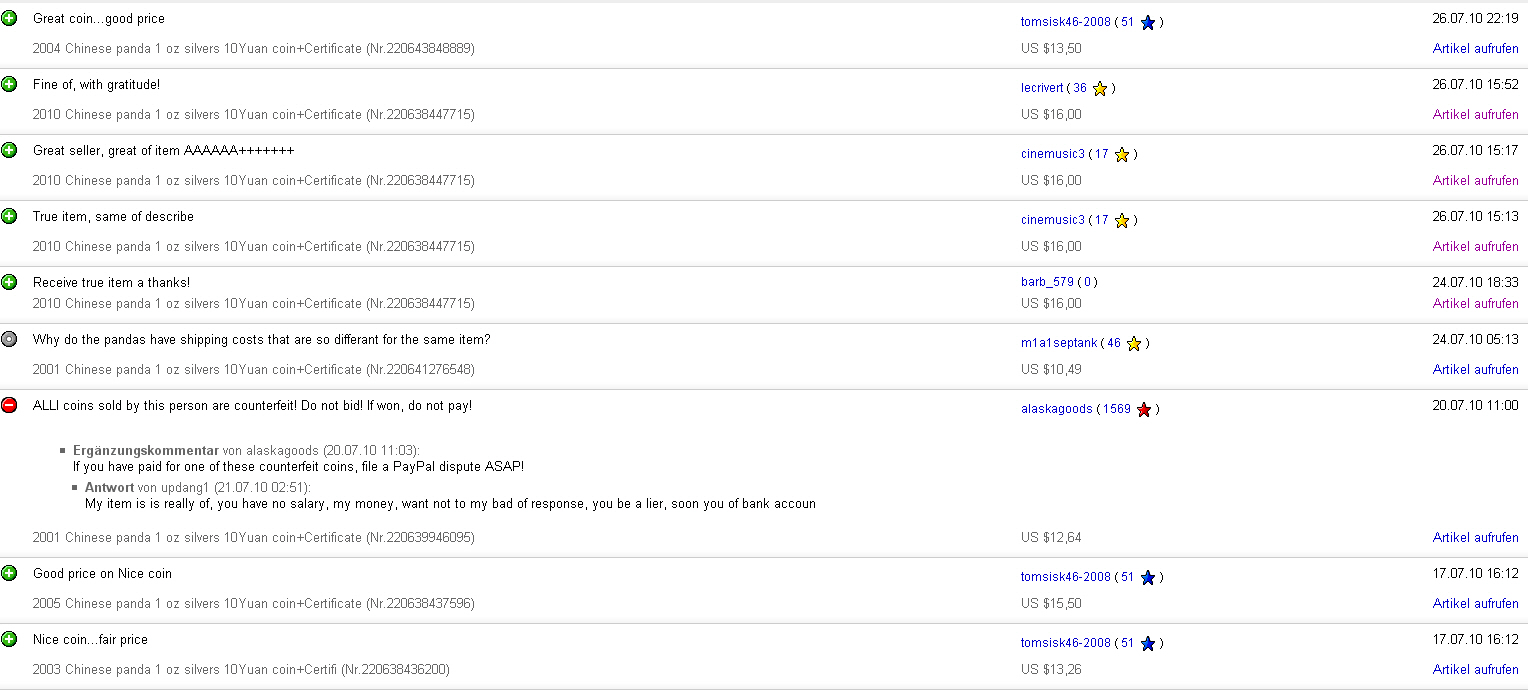Image resolution: width=1528 pixels, height=694 pixels.
Task: Click "Artikel aufrufen" for US $15,50 item
Action: pos(1475,603)
